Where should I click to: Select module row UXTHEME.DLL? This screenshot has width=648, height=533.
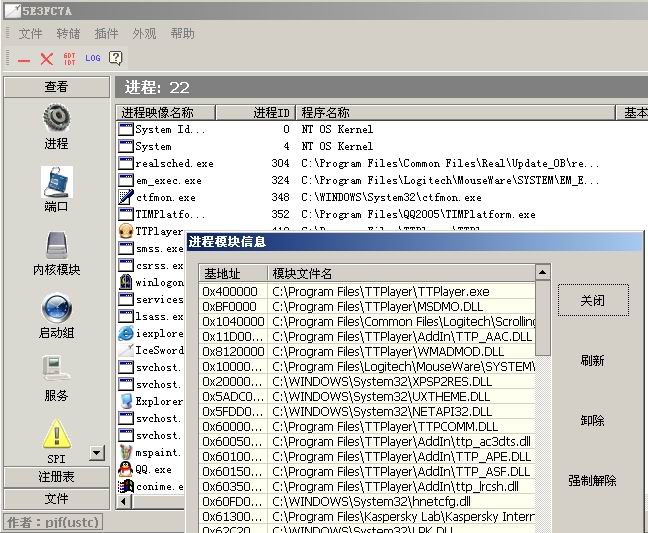(367, 397)
